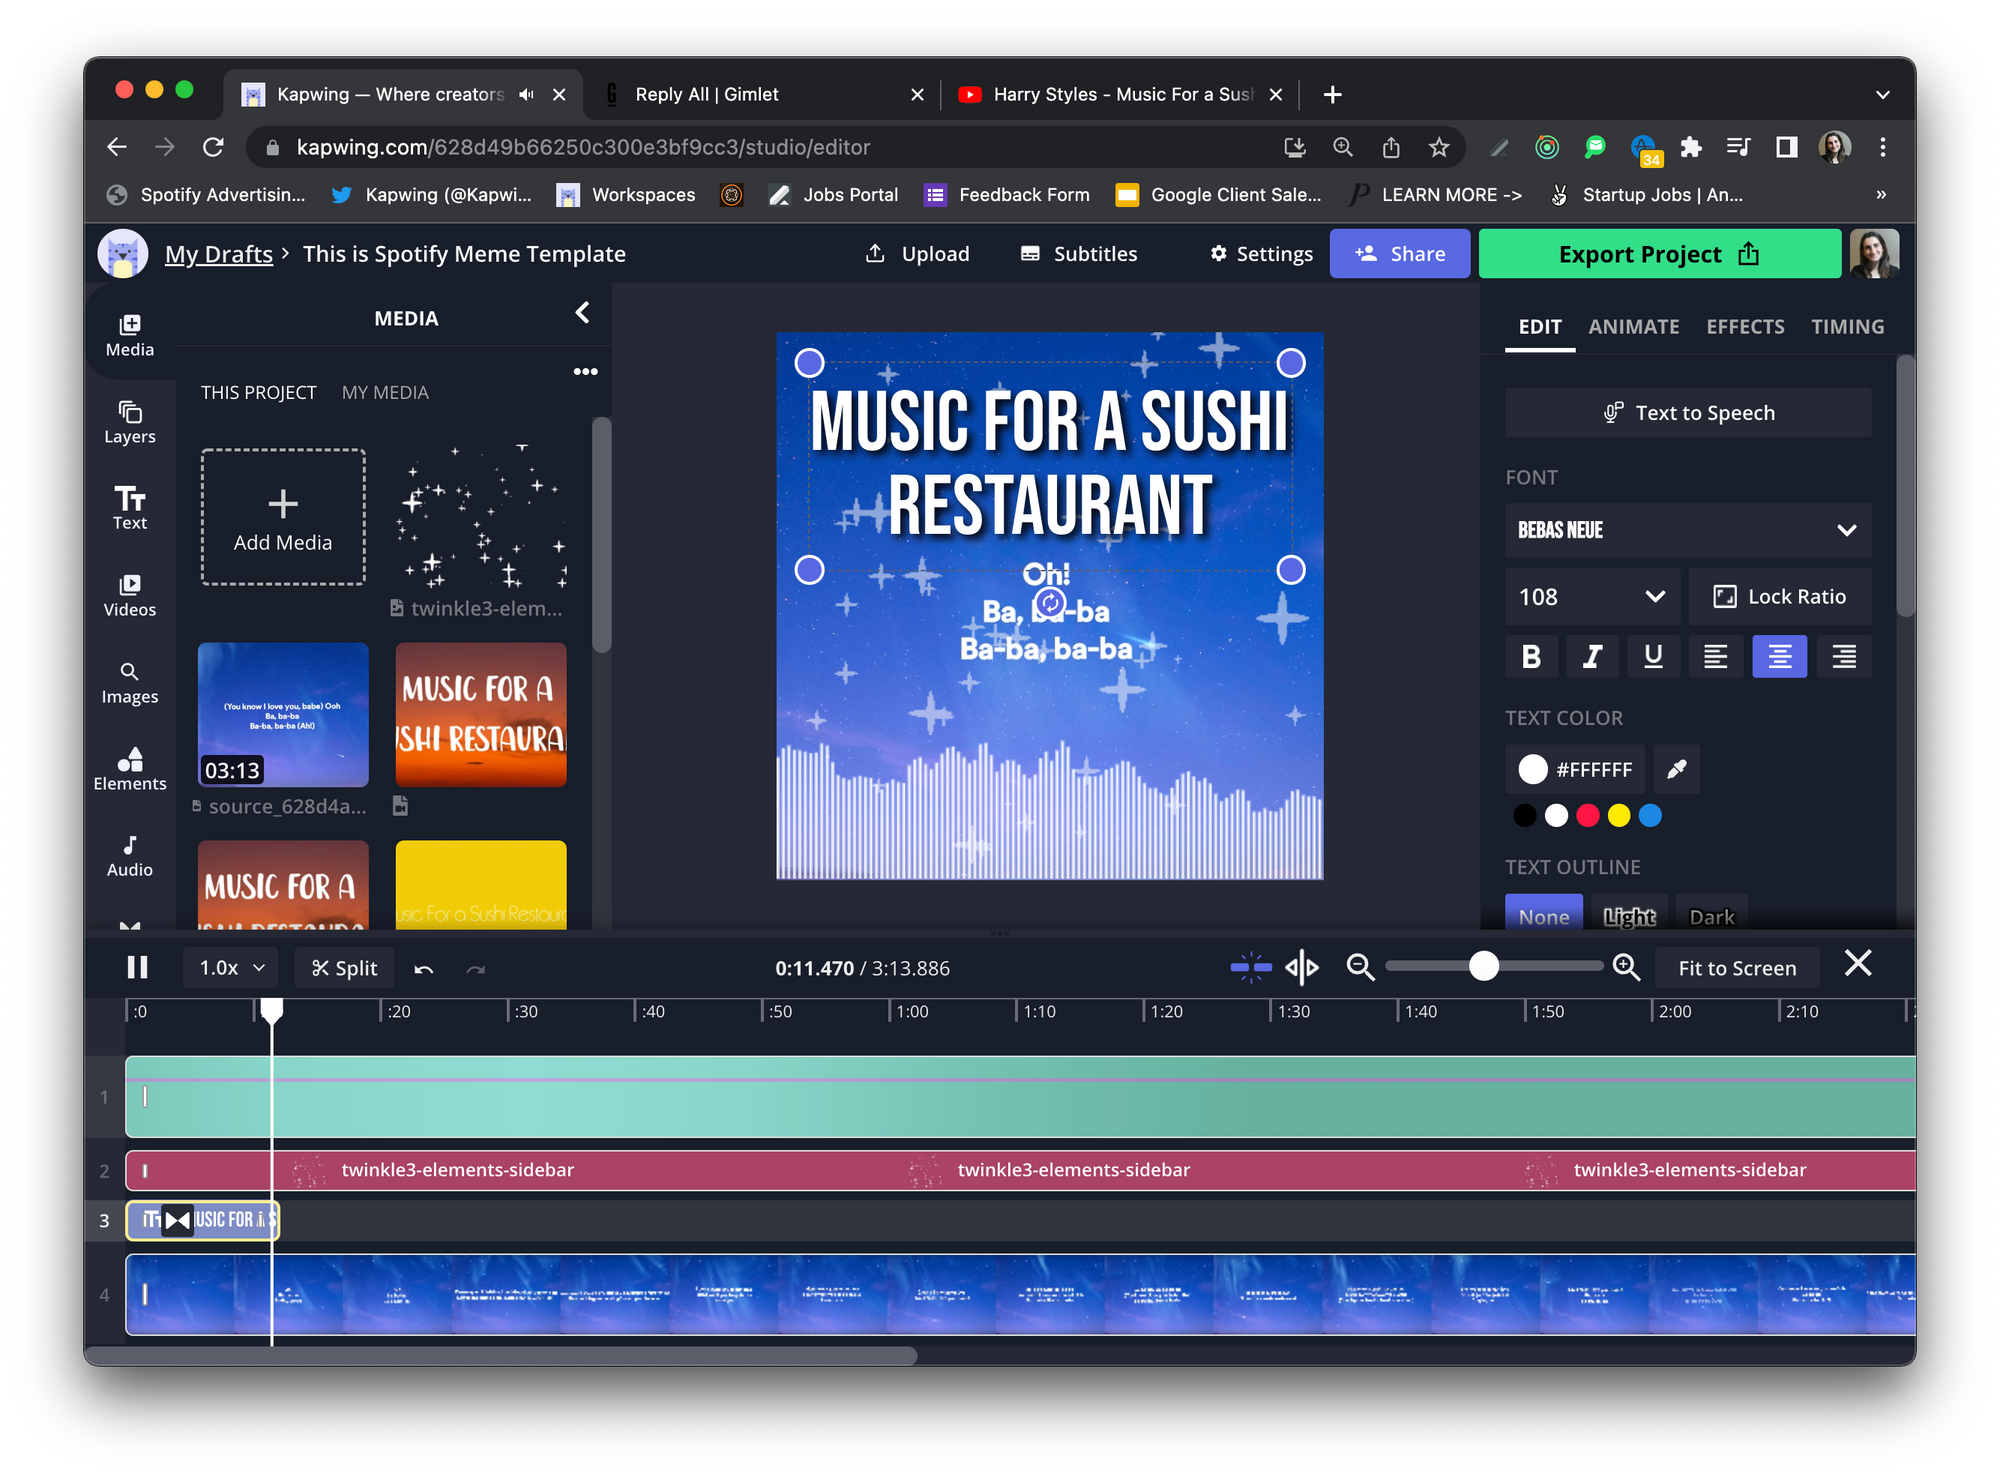Click the eyedropper color picker icon

tap(1676, 769)
